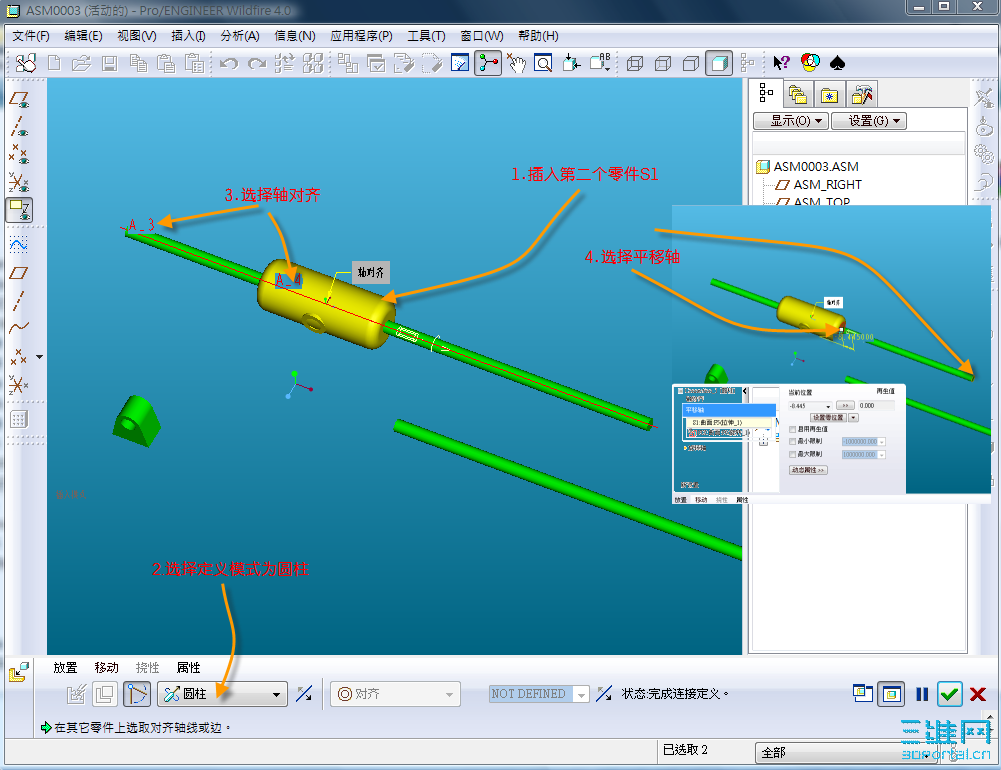Open the 文件(F) menu
Screen dimensions: 1001x770
[x=31, y=36]
